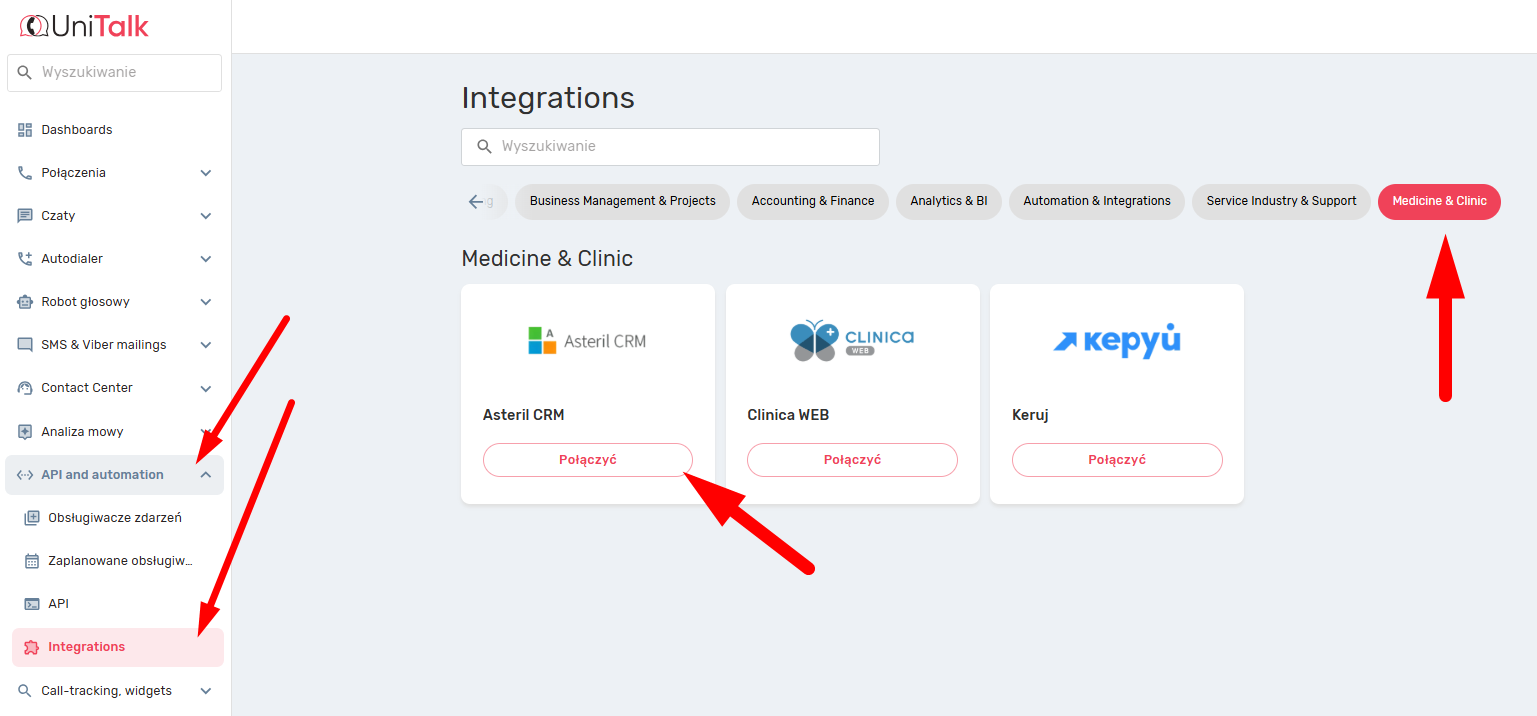This screenshot has height=716, width=1537.
Task: Click the SMS & Viber mailings icon
Action: coord(25,345)
